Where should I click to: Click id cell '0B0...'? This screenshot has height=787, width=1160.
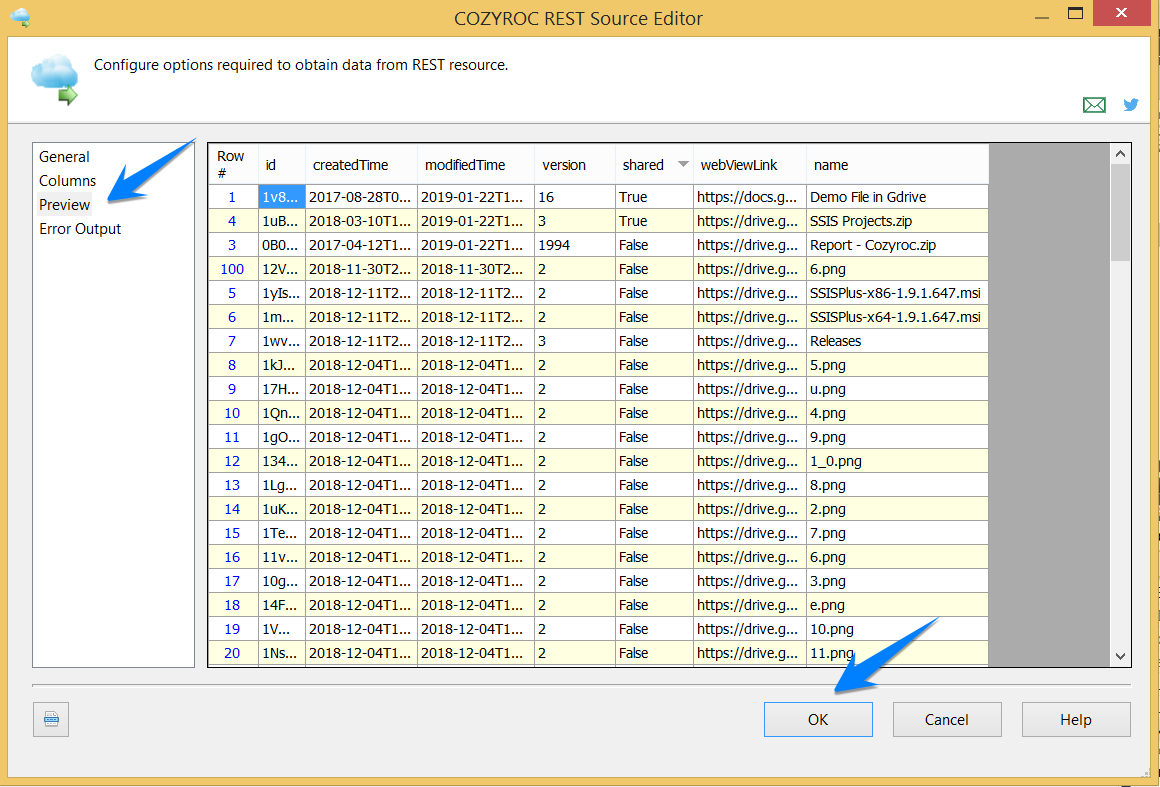click(282, 245)
